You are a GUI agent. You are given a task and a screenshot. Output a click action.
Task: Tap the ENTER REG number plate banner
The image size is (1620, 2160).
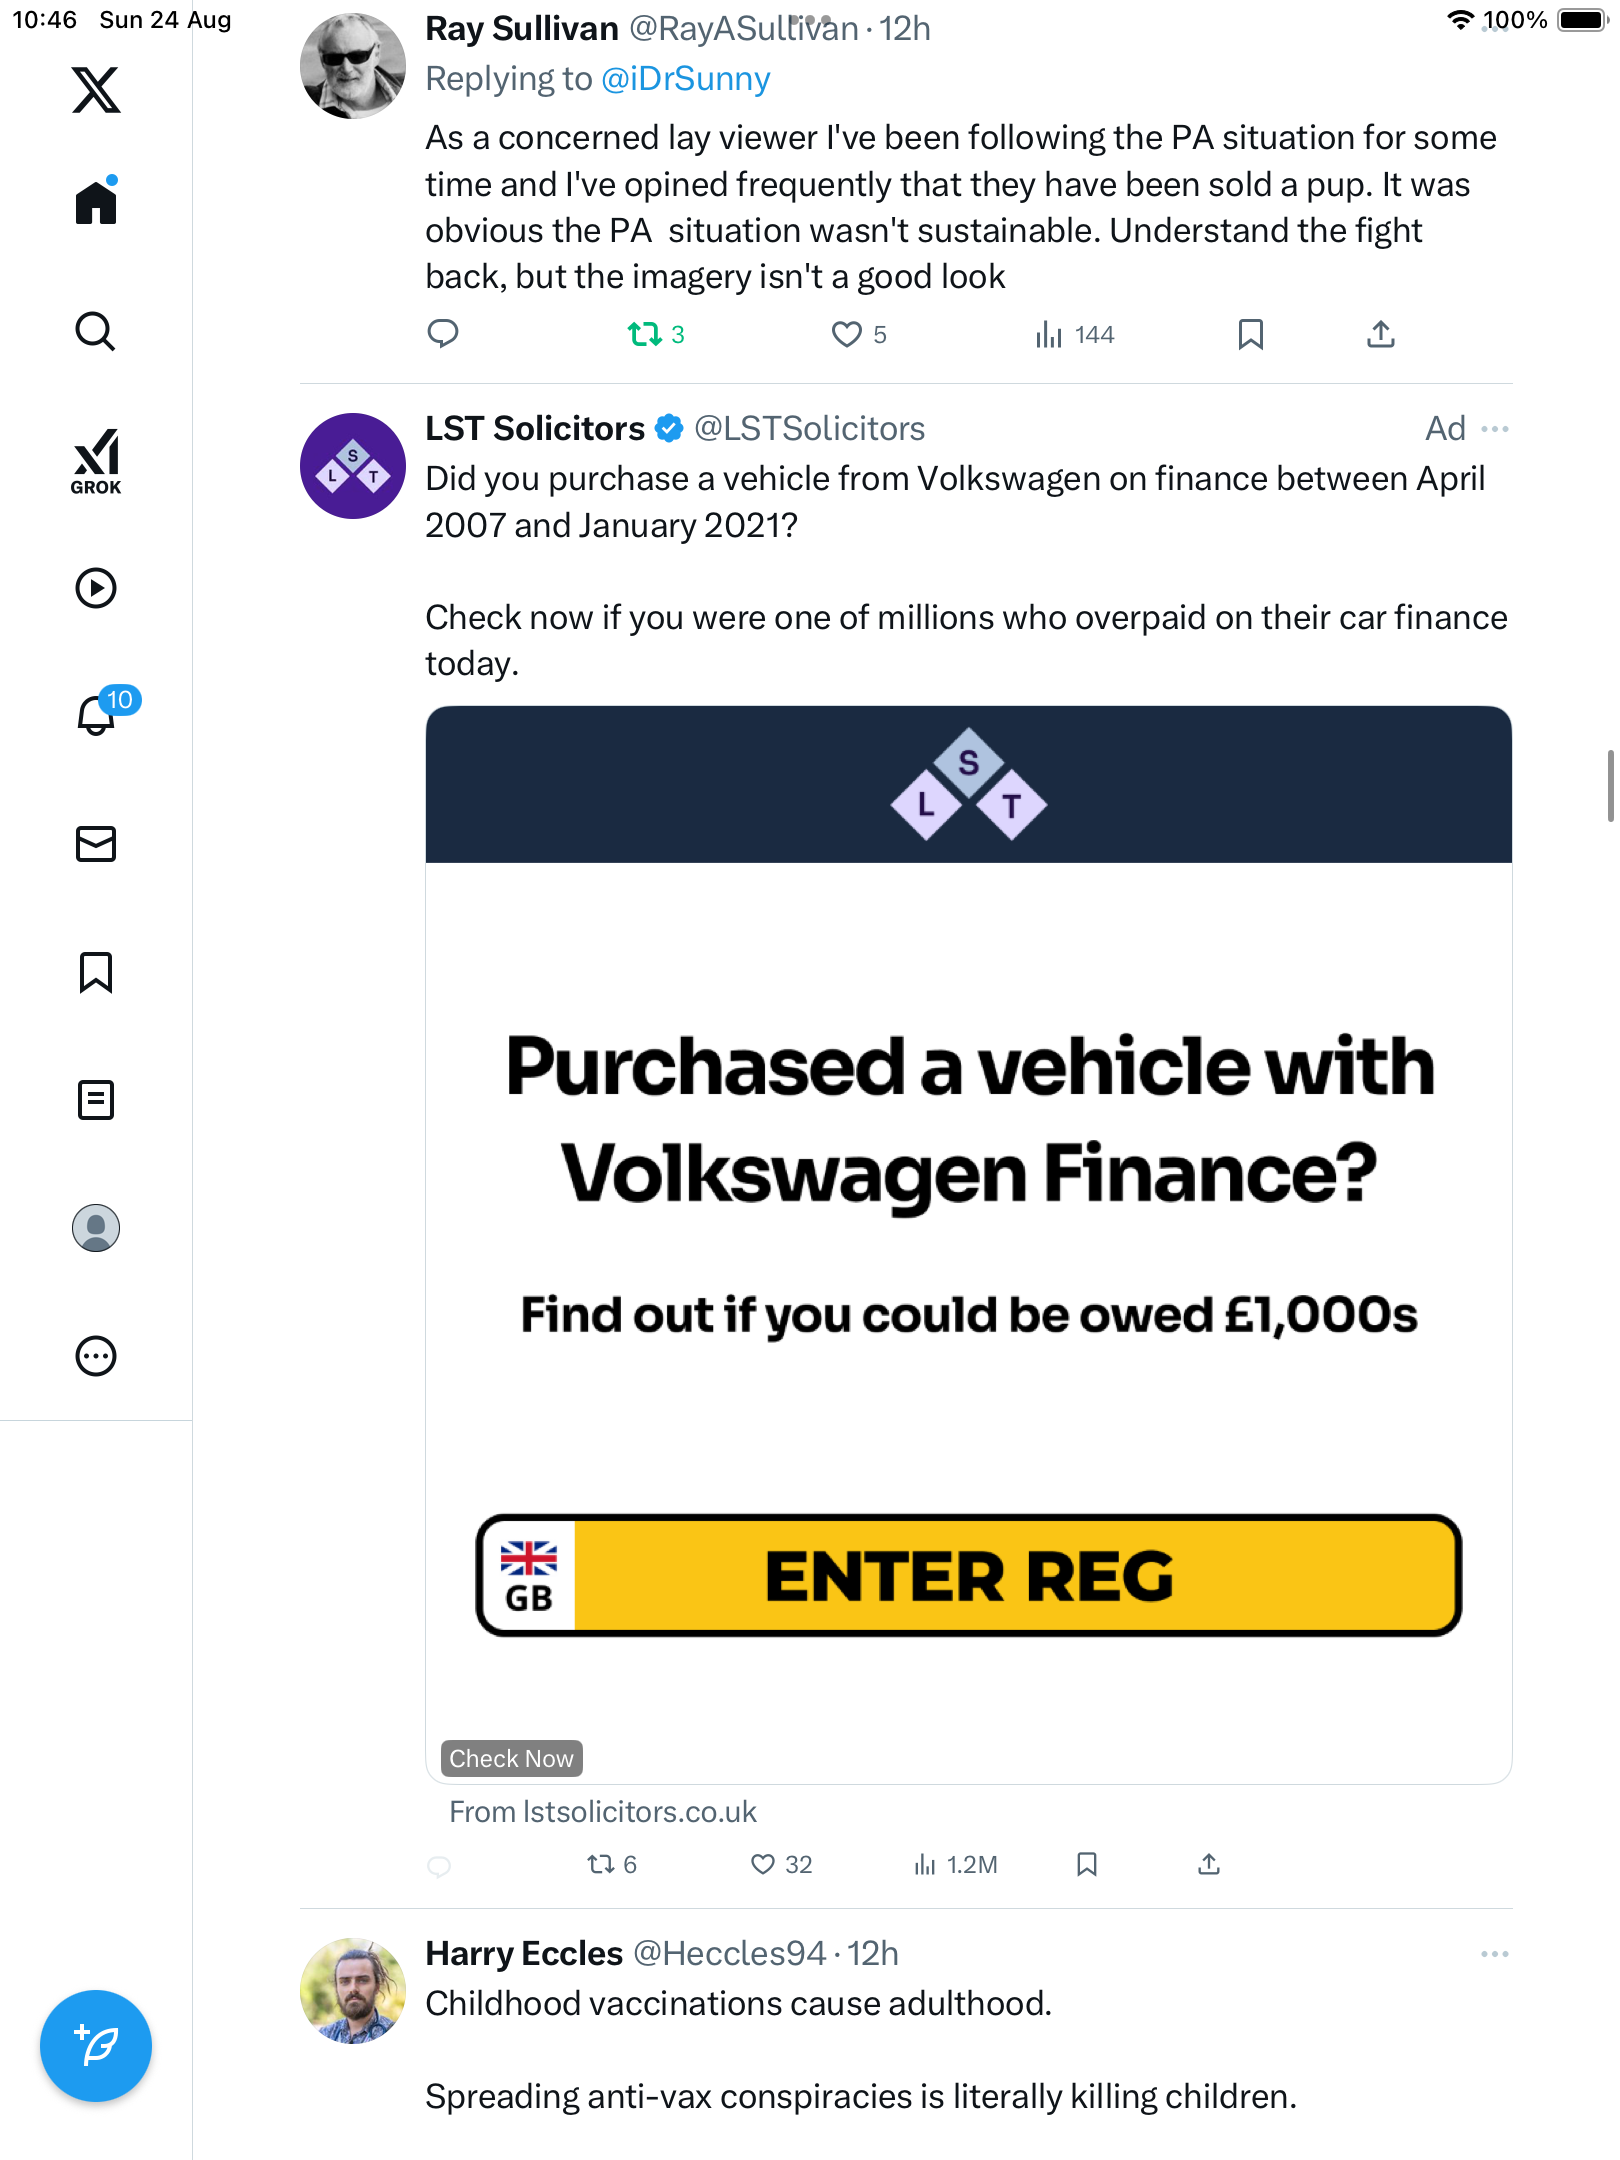968,1576
